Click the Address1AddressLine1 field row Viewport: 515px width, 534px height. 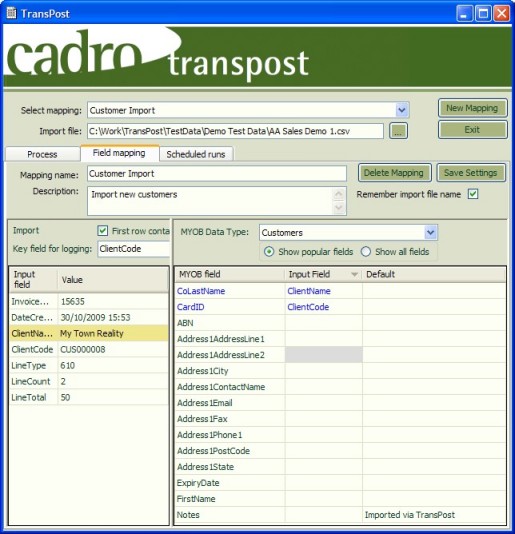tap(340, 339)
